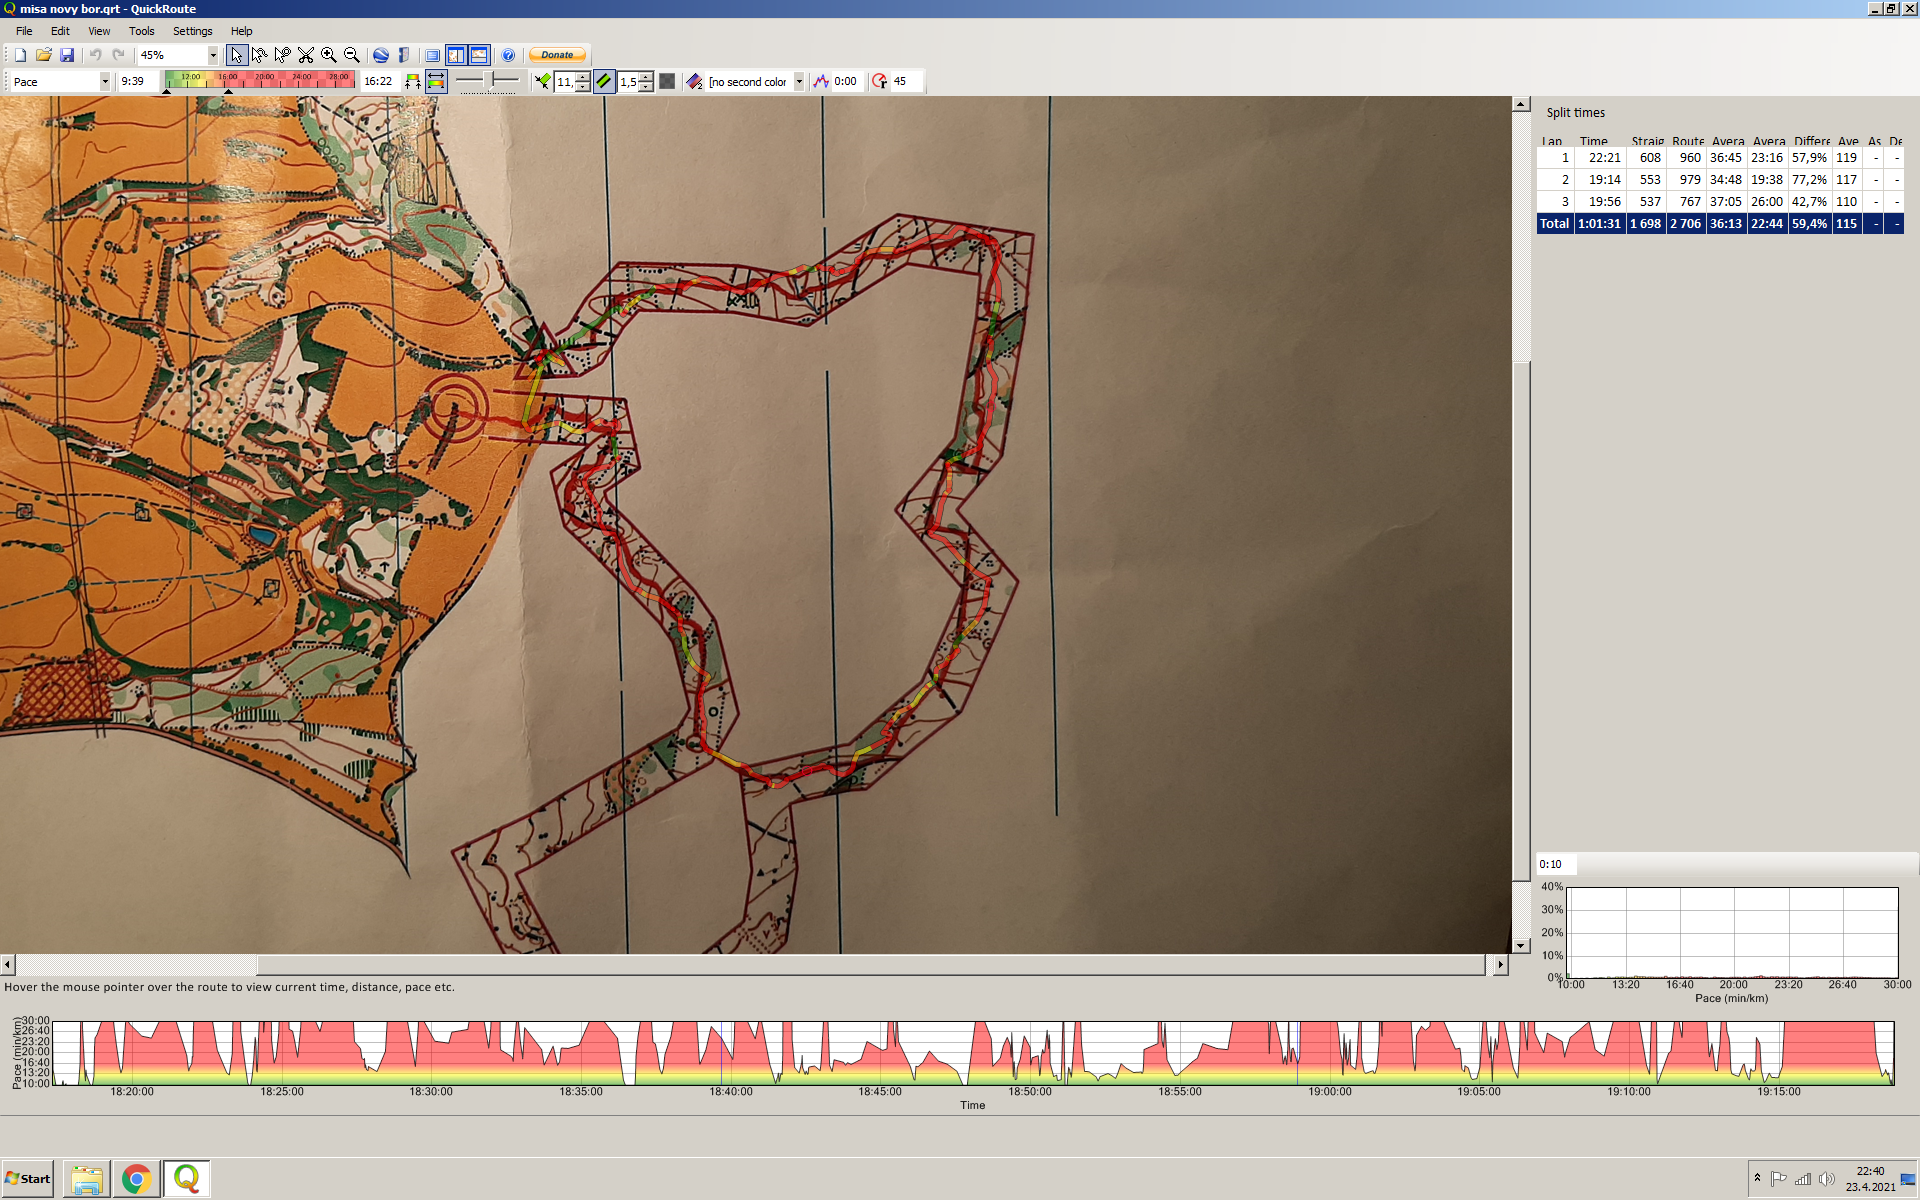Click the circle time interval icon
Image resolution: width=1920 pixels, height=1200 pixels.
coord(880,82)
